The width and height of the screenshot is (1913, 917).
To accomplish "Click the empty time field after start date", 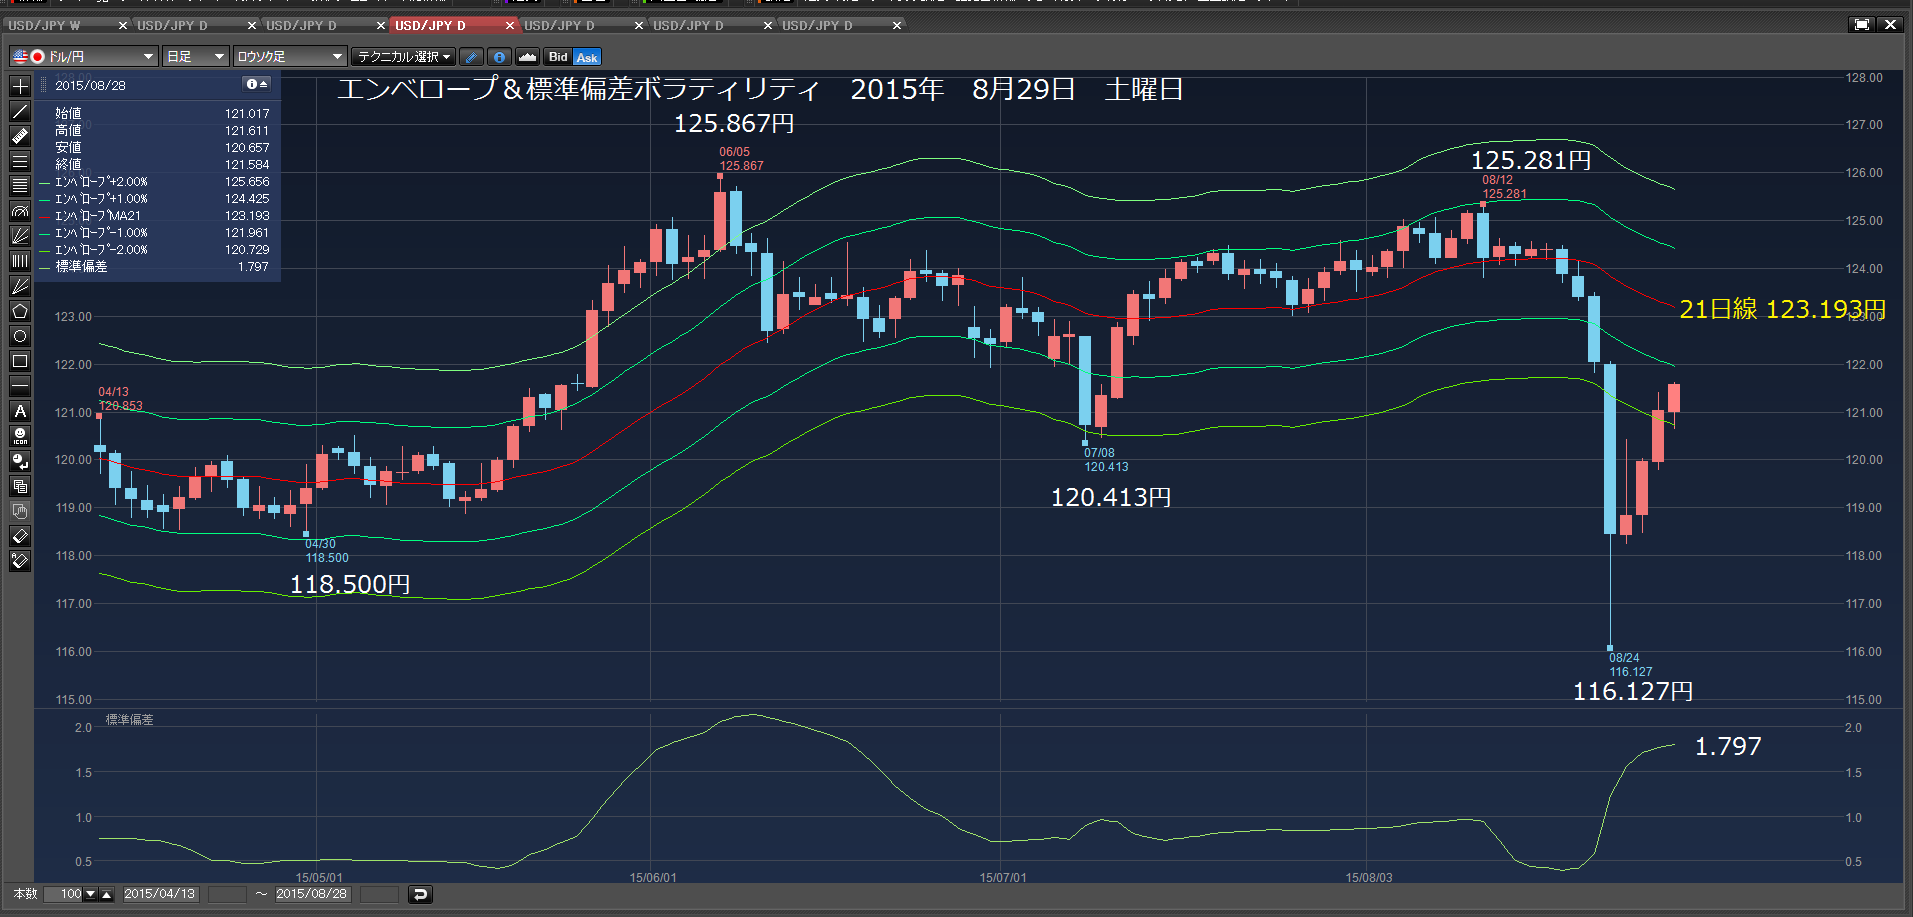I will pos(226,894).
